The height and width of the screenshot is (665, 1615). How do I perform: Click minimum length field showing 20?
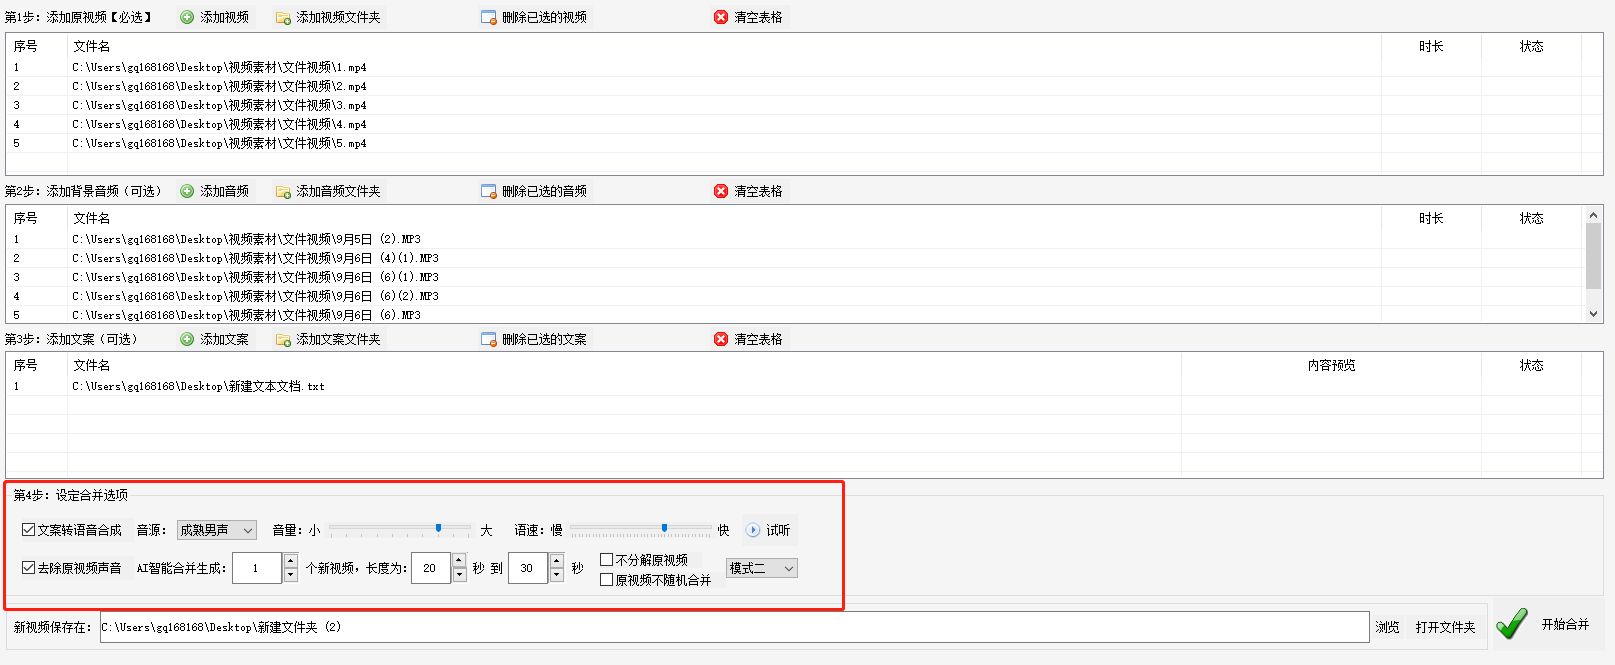(431, 568)
